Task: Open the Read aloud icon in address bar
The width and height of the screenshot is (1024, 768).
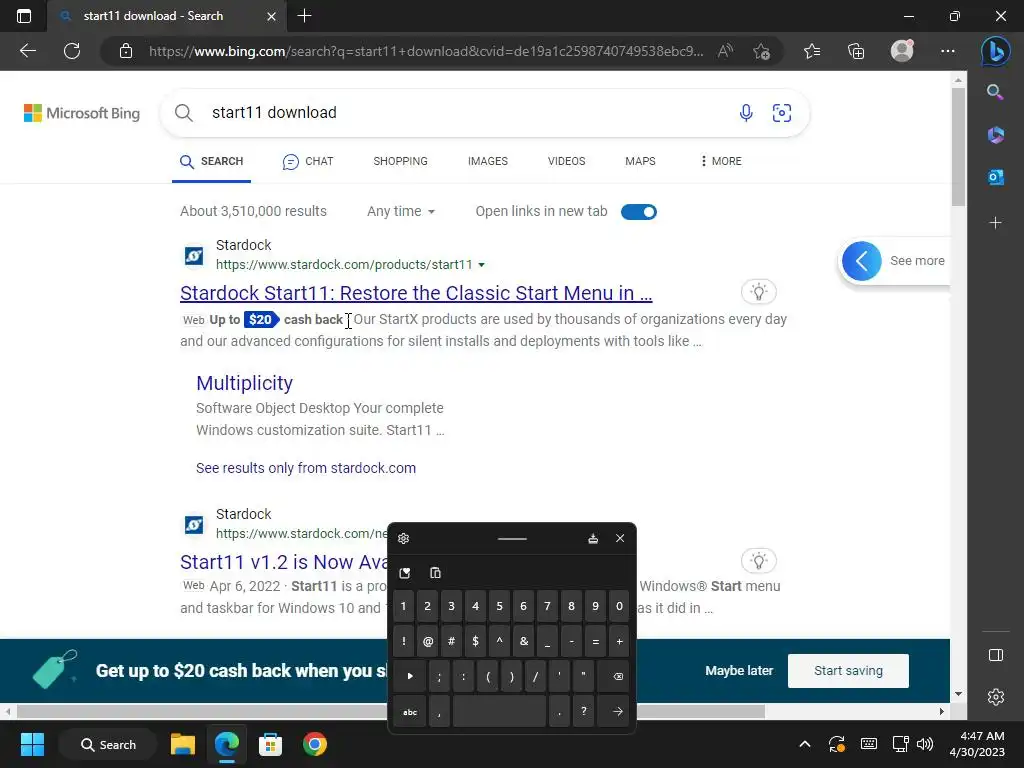Action: (x=725, y=51)
